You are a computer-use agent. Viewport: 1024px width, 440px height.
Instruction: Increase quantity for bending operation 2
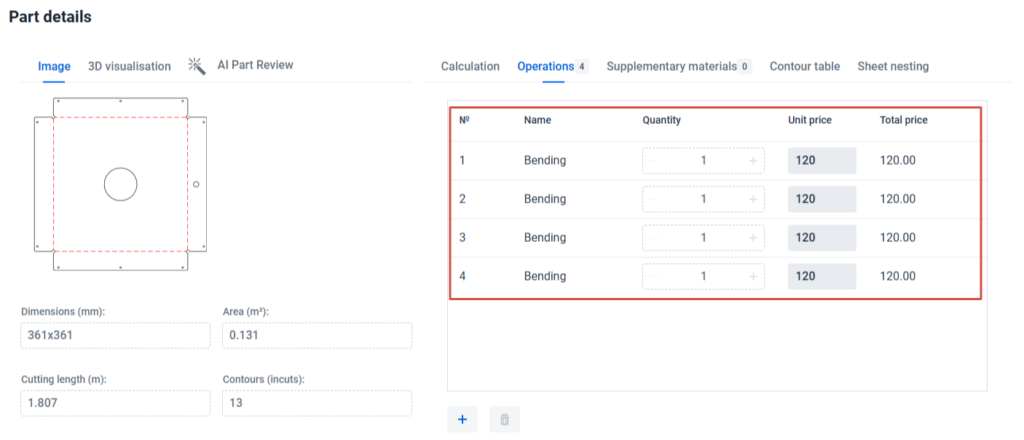click(x=753, y=199)
